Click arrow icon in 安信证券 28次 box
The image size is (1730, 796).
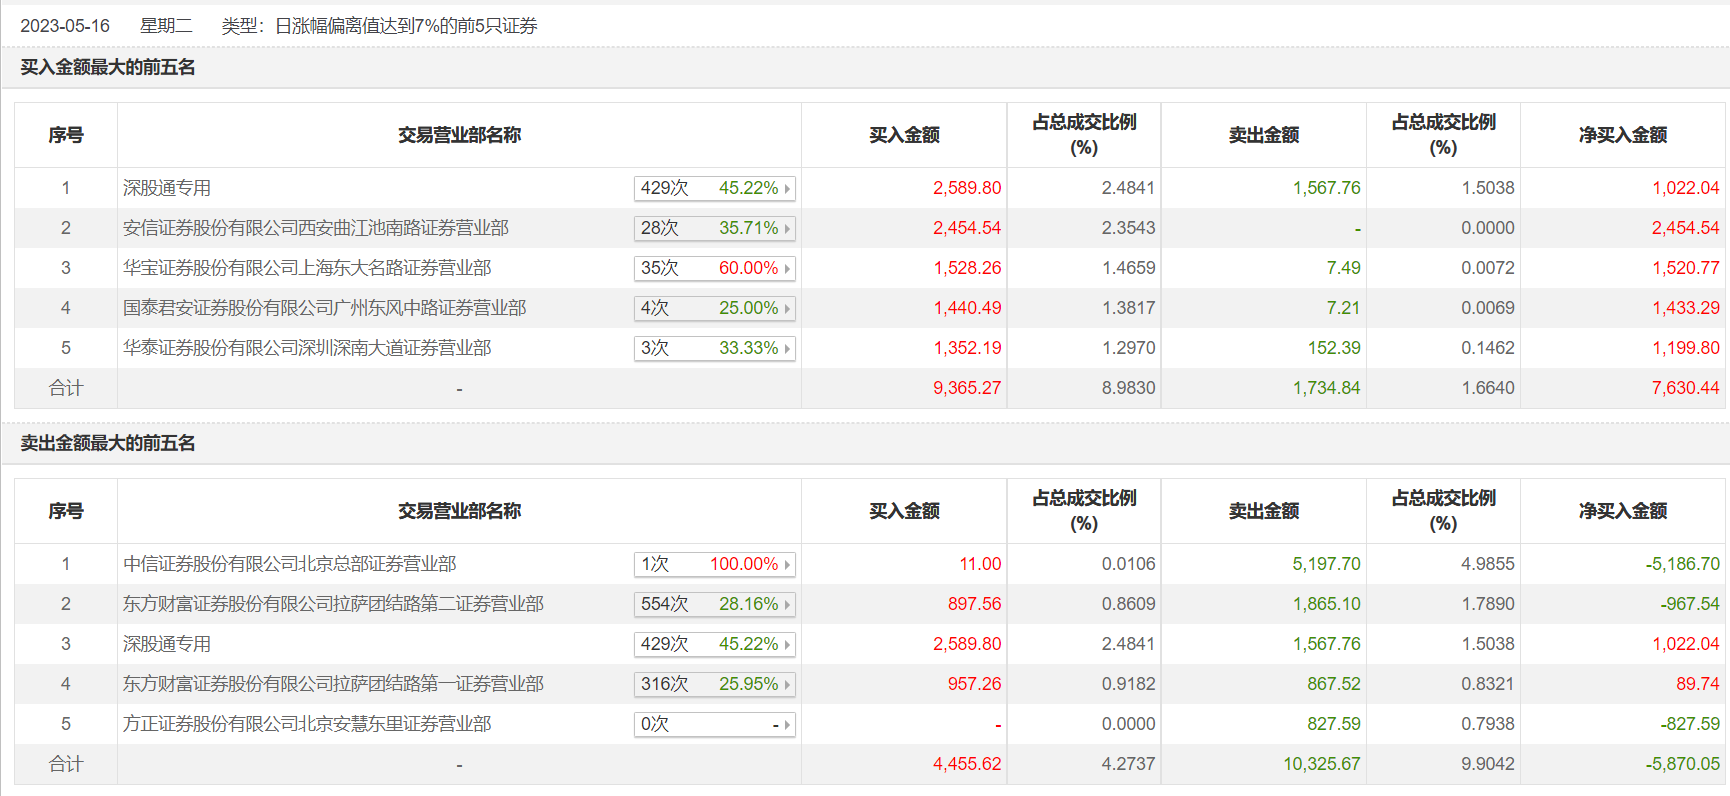tap(787, 229)
